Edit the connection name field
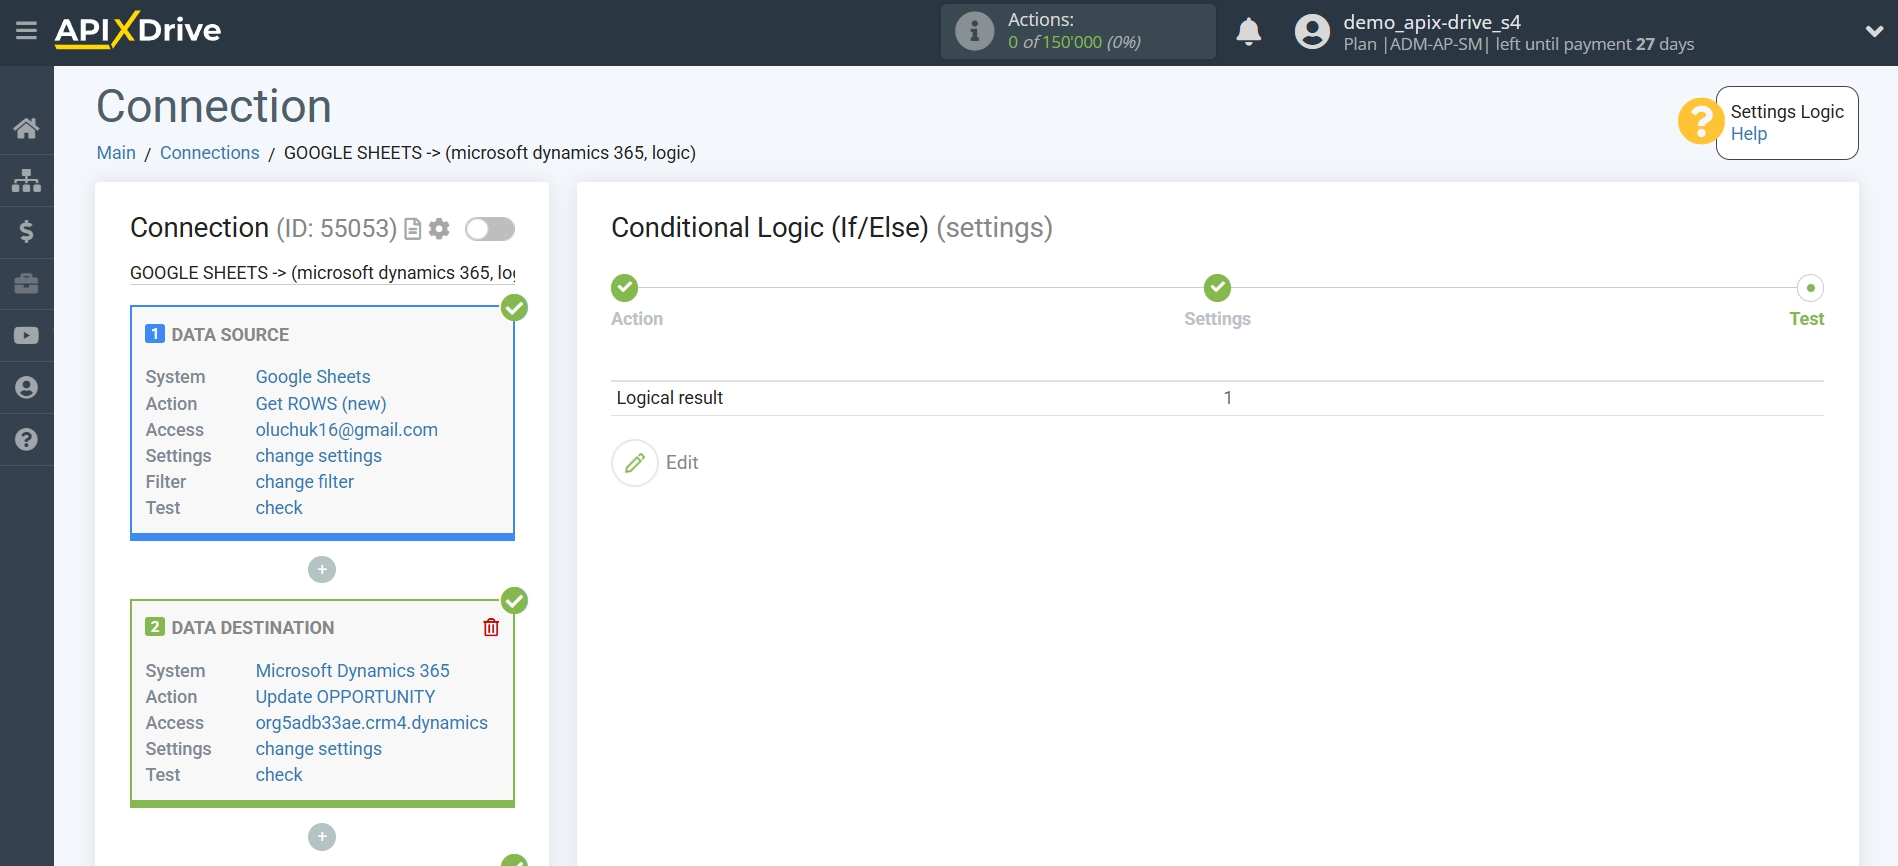Viewport: 1898px width, 866px height. coord(323,273)
